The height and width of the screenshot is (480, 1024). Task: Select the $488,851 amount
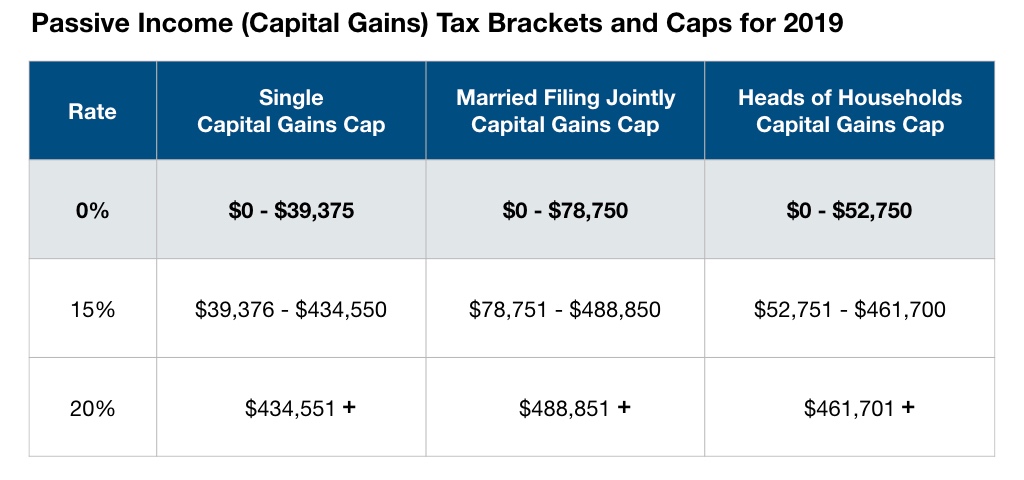click(x=564, y=408)
